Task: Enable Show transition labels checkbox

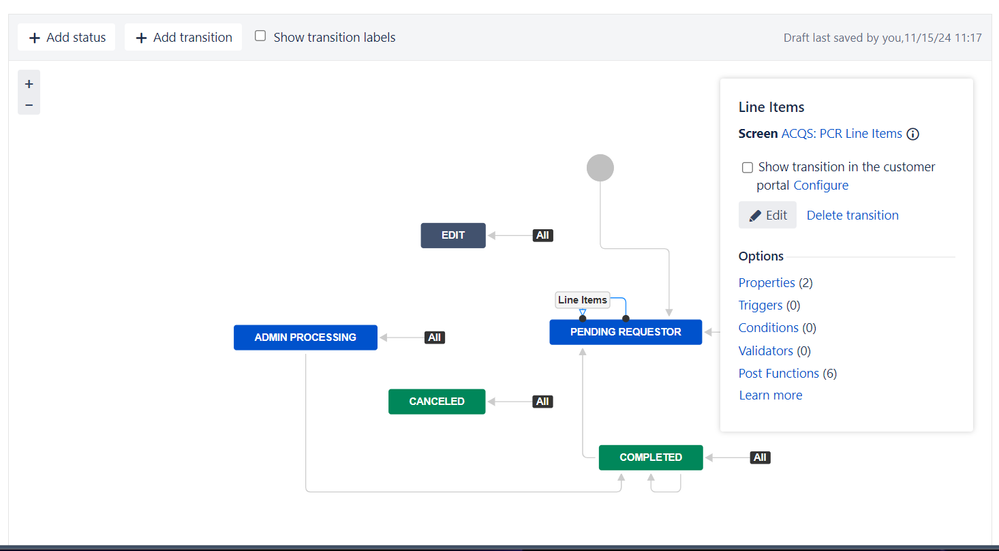Action: (260, 36)
